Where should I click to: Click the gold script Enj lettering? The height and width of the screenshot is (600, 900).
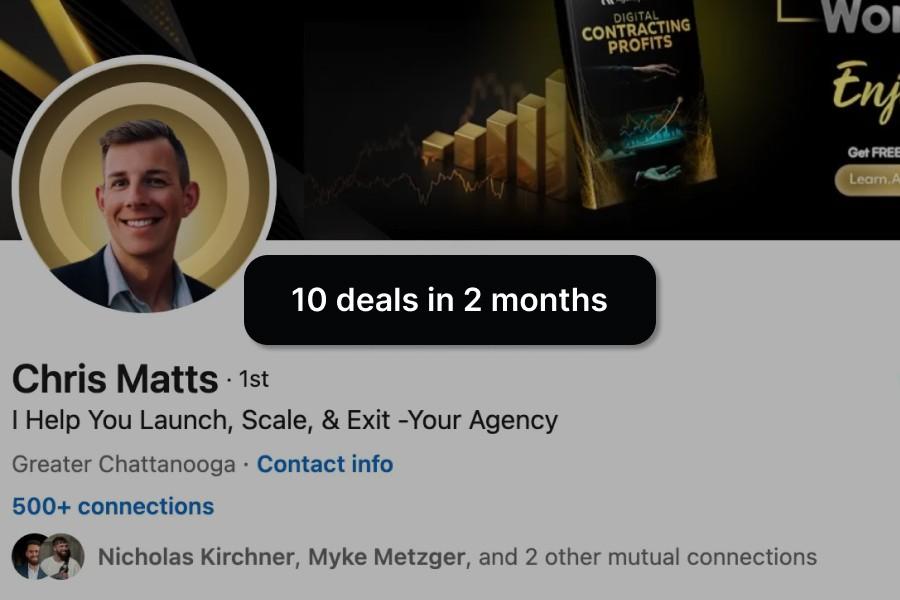click(866, 90)
